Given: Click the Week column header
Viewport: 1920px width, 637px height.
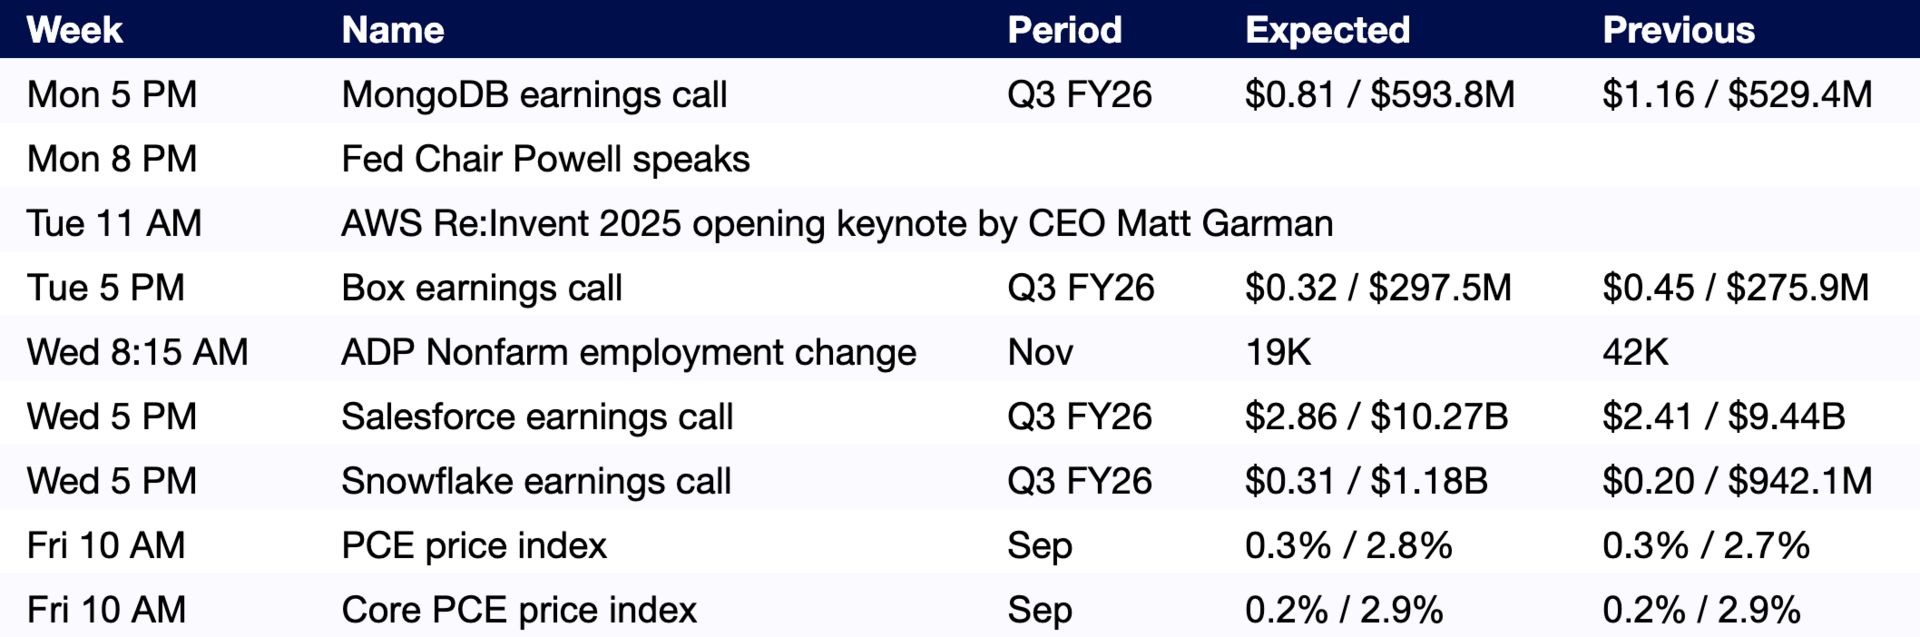Looking at the screenshot, I should click(75, 30).
